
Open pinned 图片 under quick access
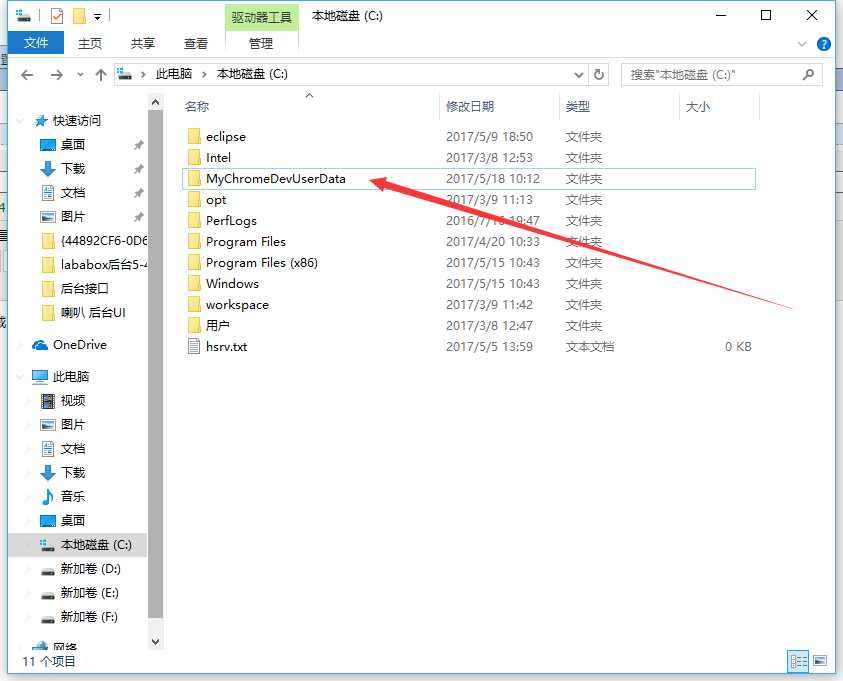(73, 217)
